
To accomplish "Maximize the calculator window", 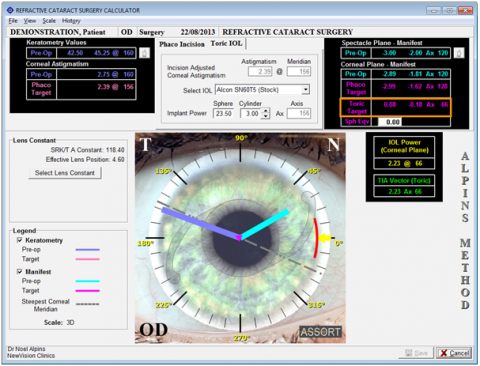I will click(x=449, y=11).
